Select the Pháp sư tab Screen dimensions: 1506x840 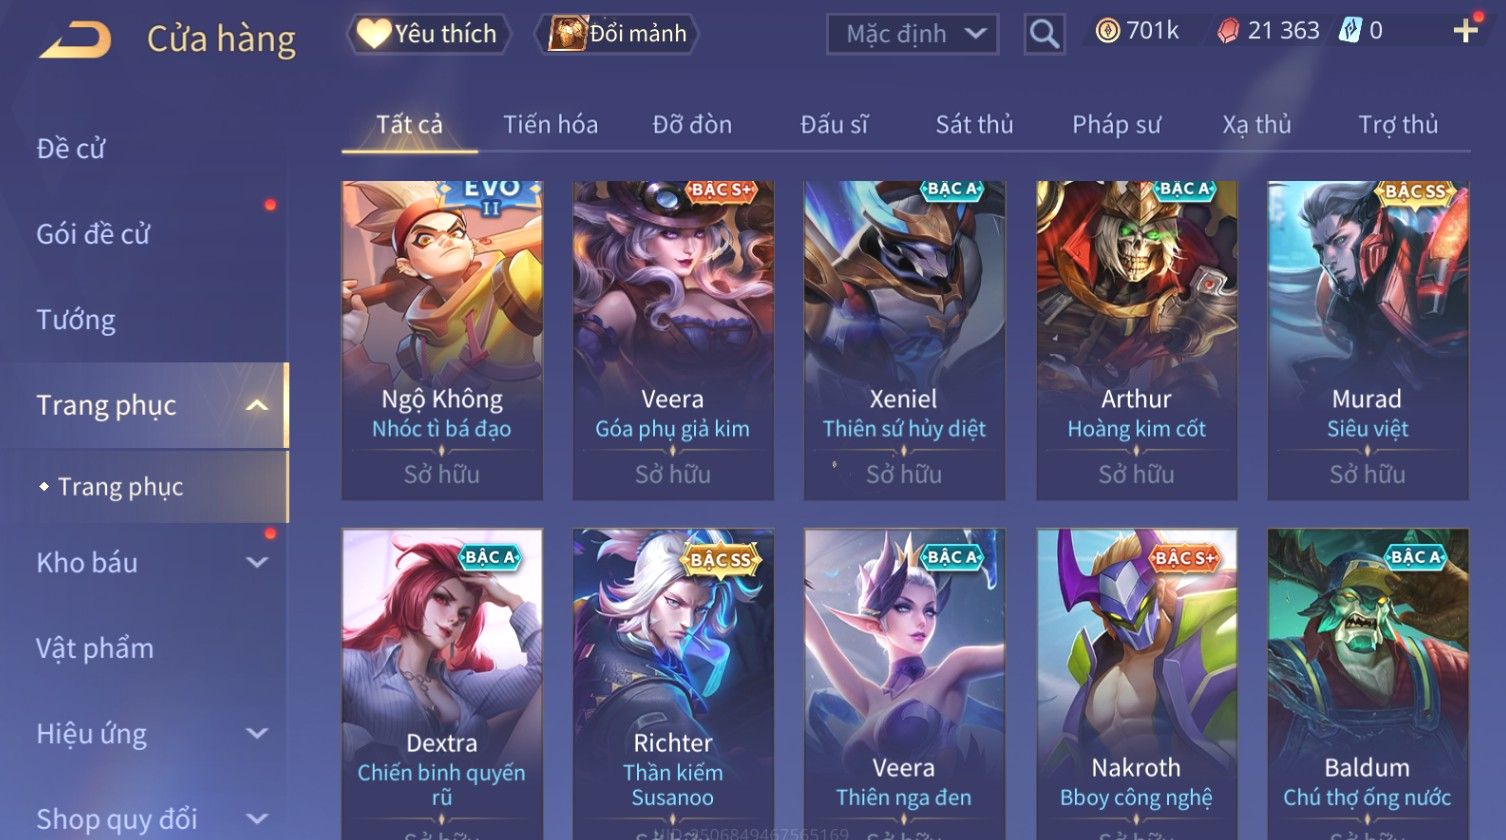(x=1116, y=125)
